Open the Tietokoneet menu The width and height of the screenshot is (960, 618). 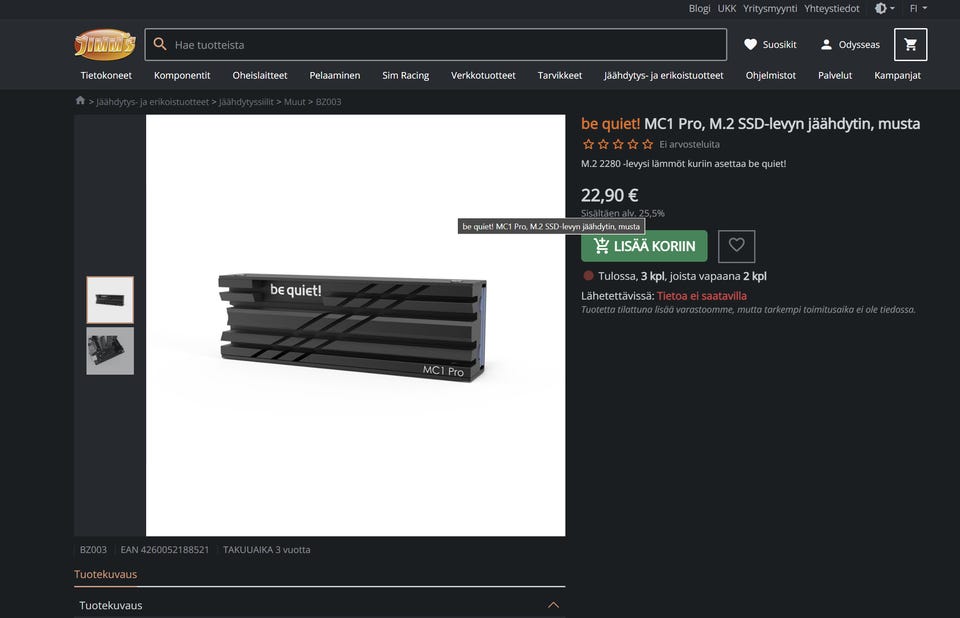[x=106, y=75]
